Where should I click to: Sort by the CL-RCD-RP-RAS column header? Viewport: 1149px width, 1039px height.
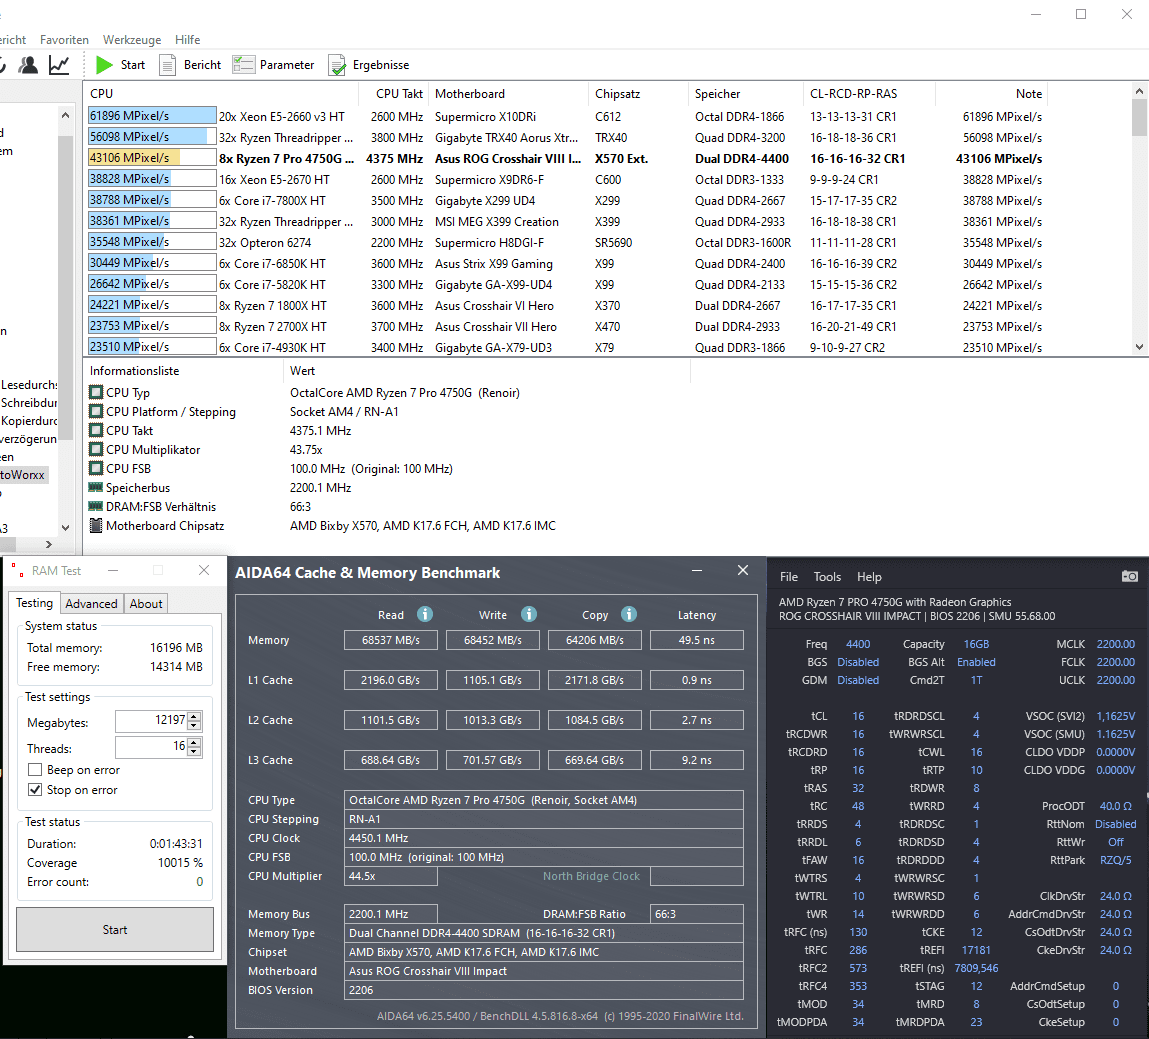point(869,94)
